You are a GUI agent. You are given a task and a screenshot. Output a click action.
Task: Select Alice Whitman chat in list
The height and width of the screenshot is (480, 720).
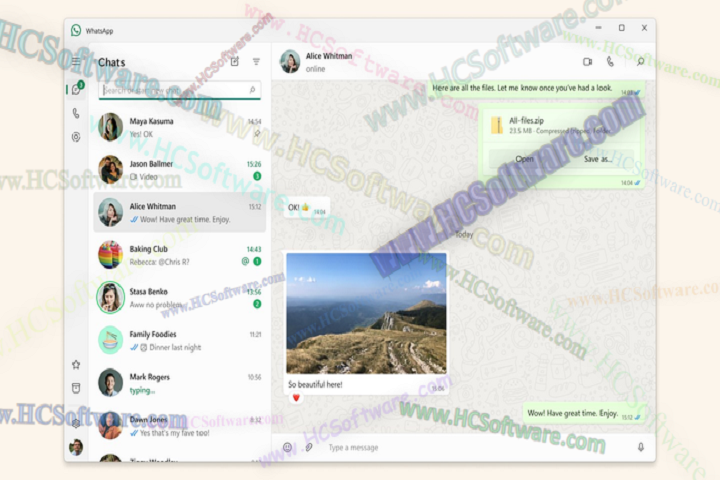click(180, 213)
